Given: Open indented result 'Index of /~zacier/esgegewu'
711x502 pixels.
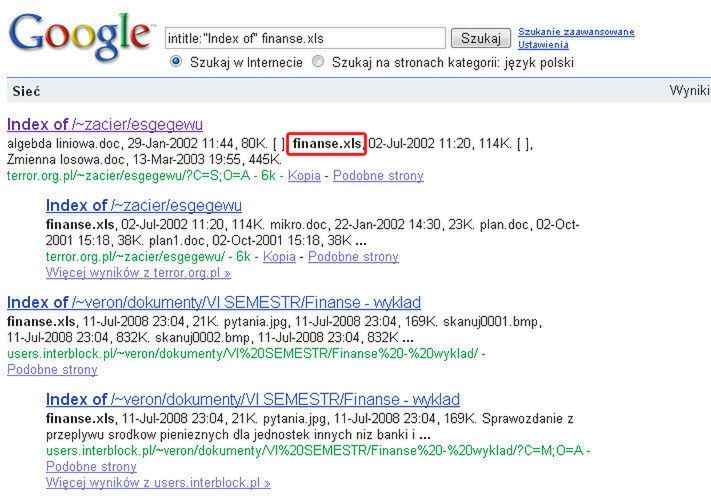Looking at the screenshot, I should point(144,205).
